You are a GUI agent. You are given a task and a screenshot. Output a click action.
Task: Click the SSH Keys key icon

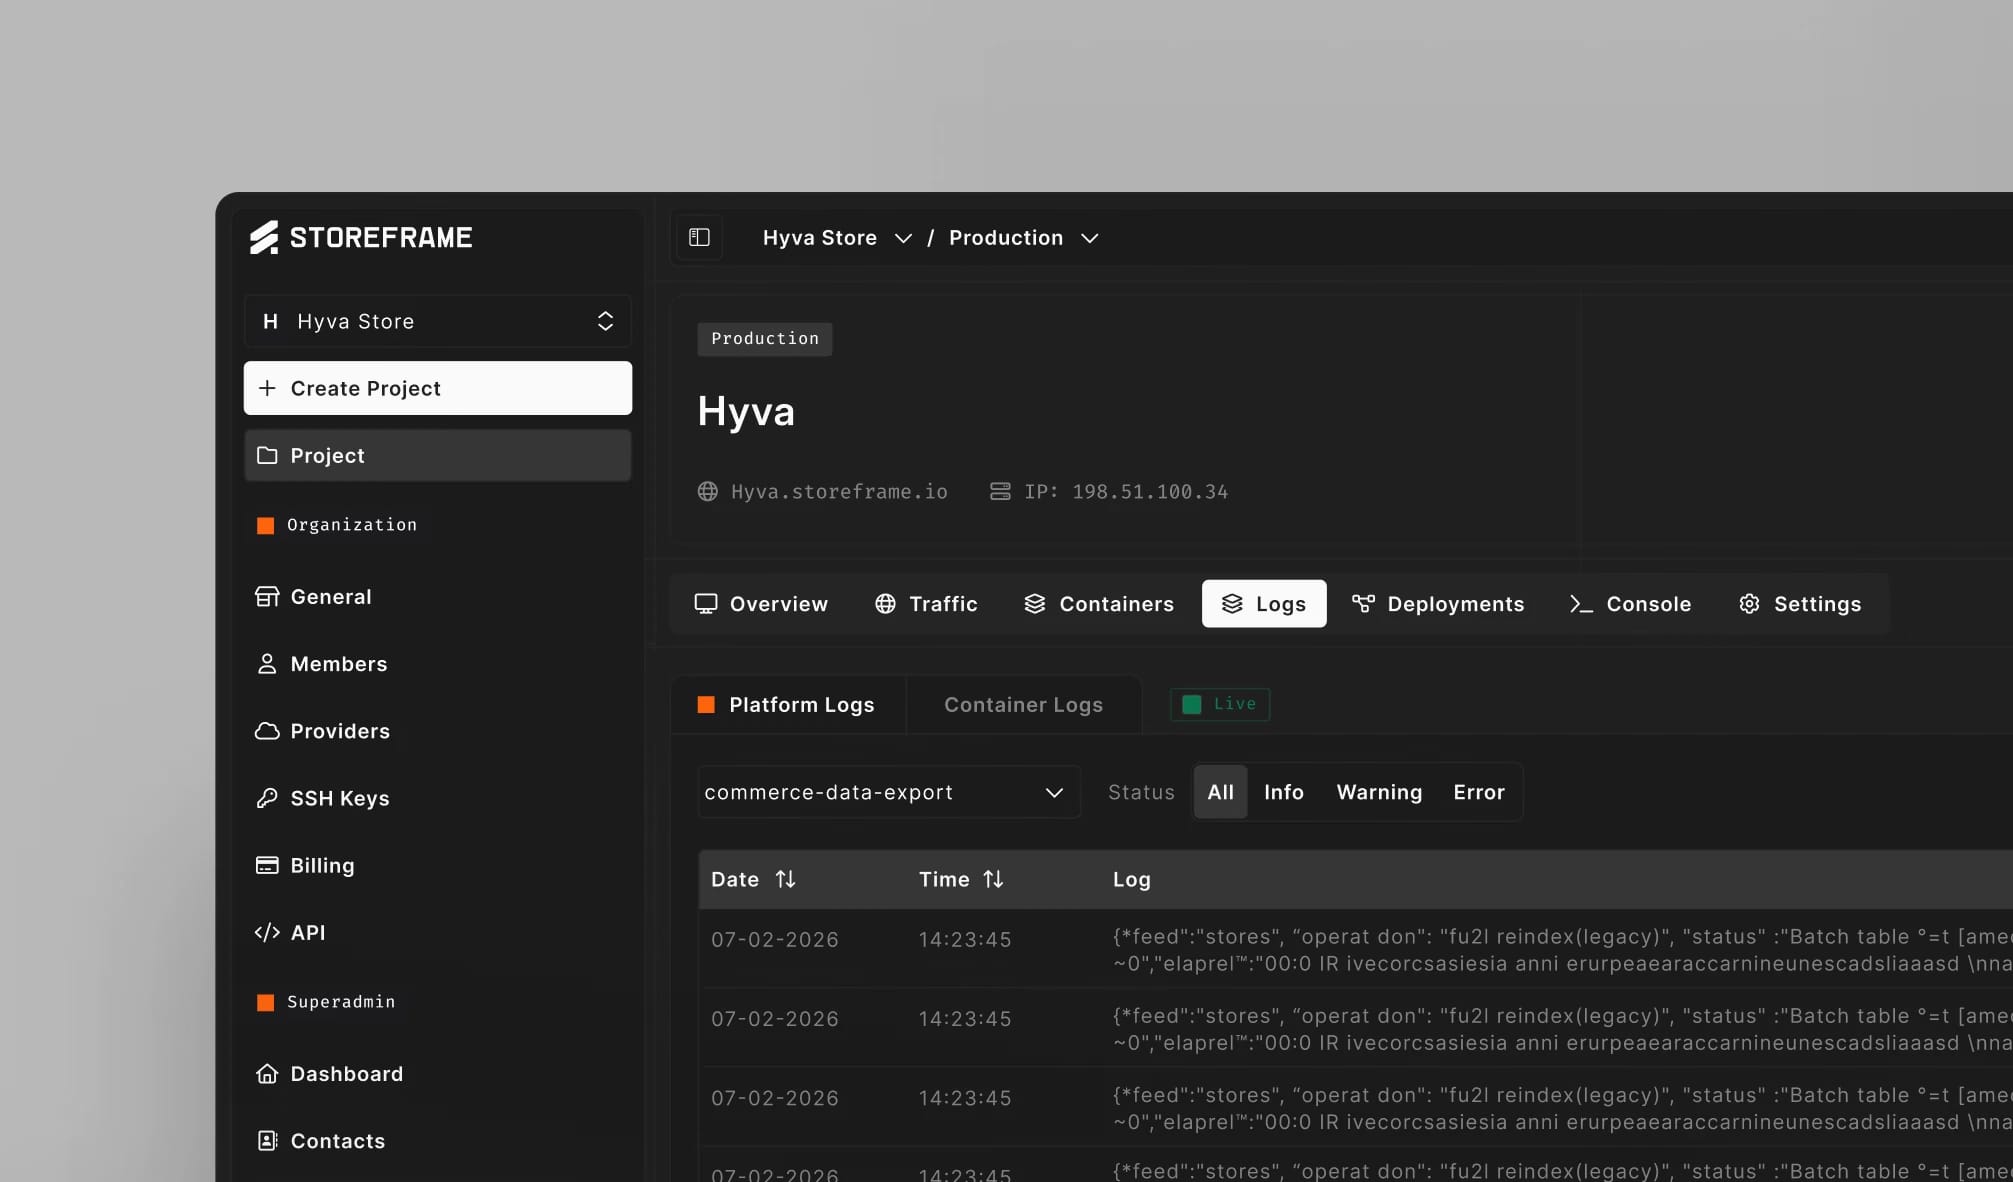pos(267,798)
